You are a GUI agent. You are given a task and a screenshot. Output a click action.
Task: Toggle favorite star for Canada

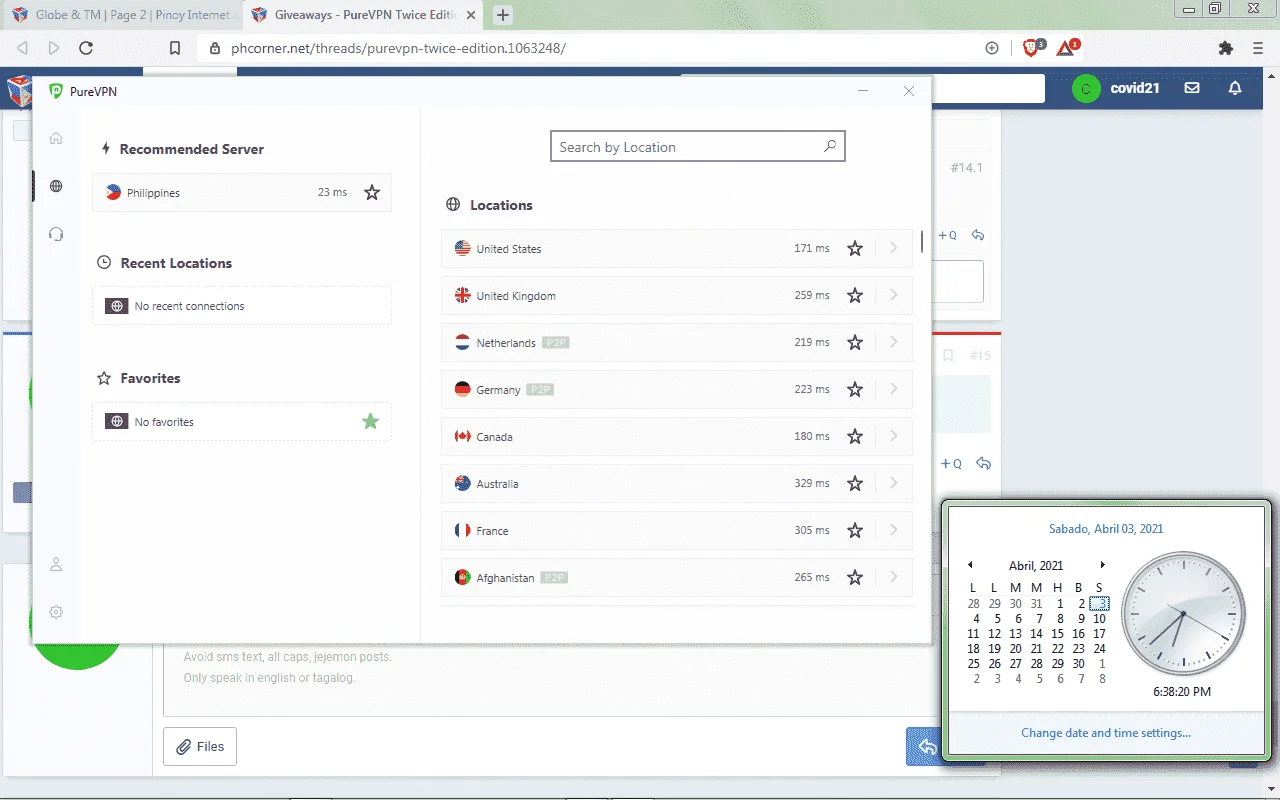point(855,436)
